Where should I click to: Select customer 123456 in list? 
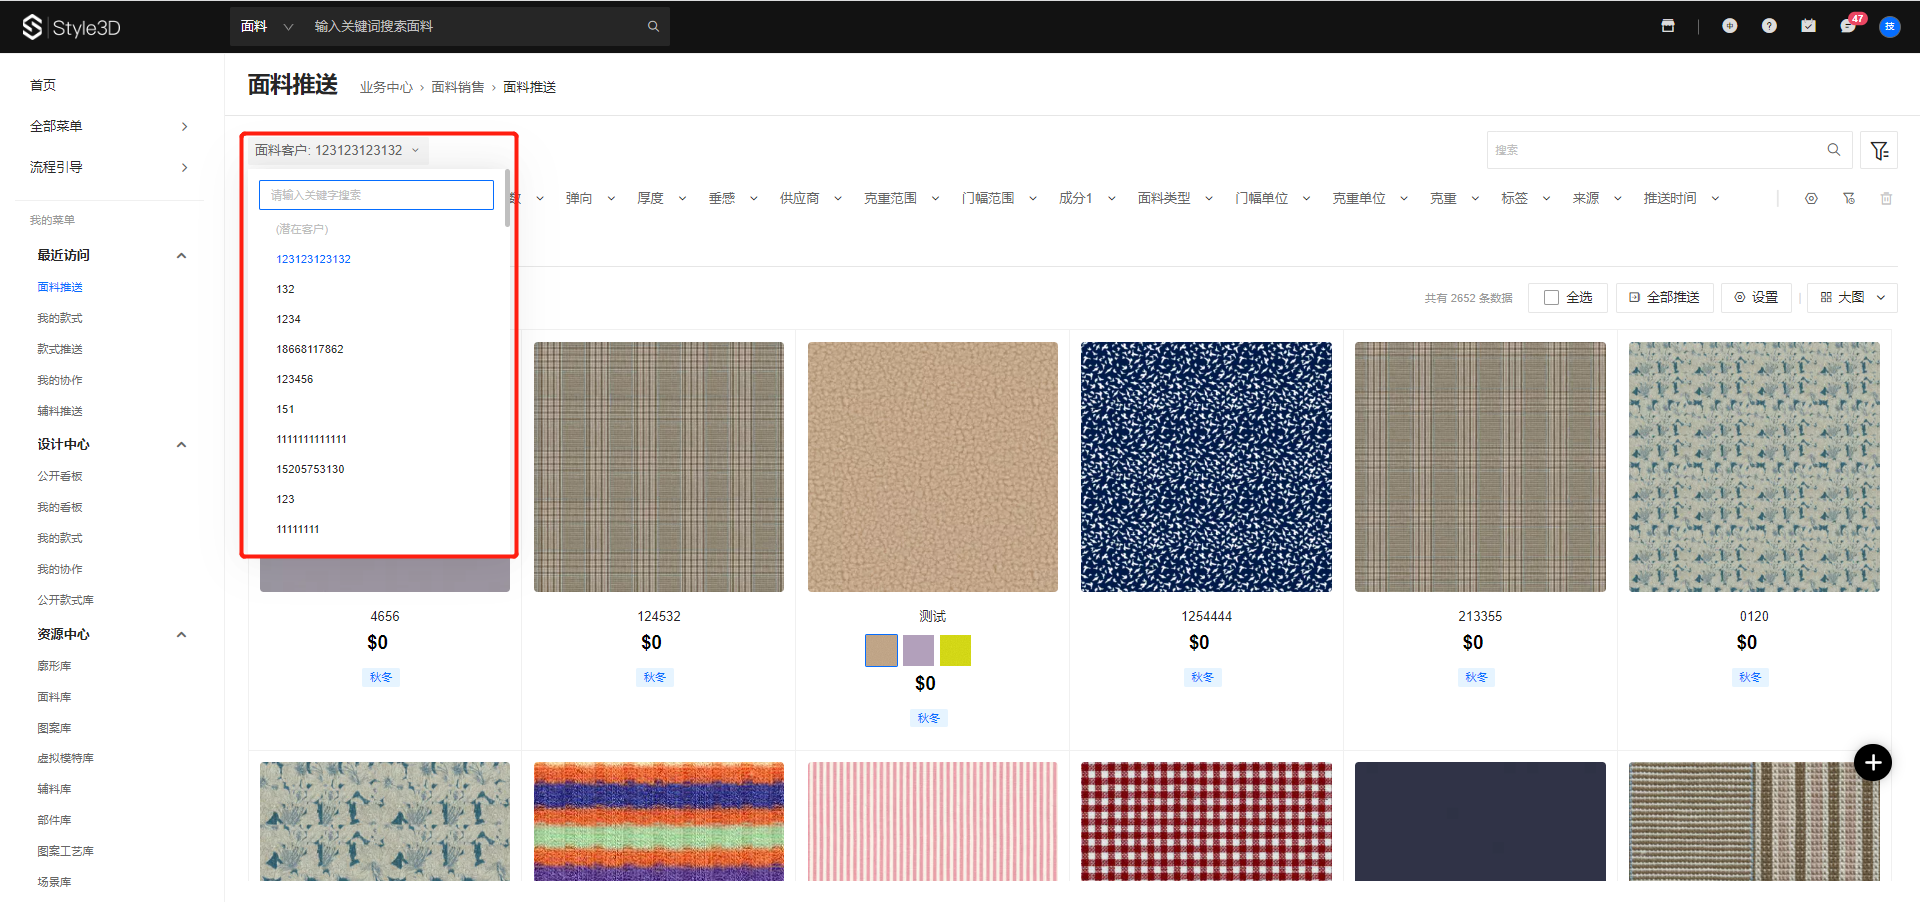click(295, 379)
